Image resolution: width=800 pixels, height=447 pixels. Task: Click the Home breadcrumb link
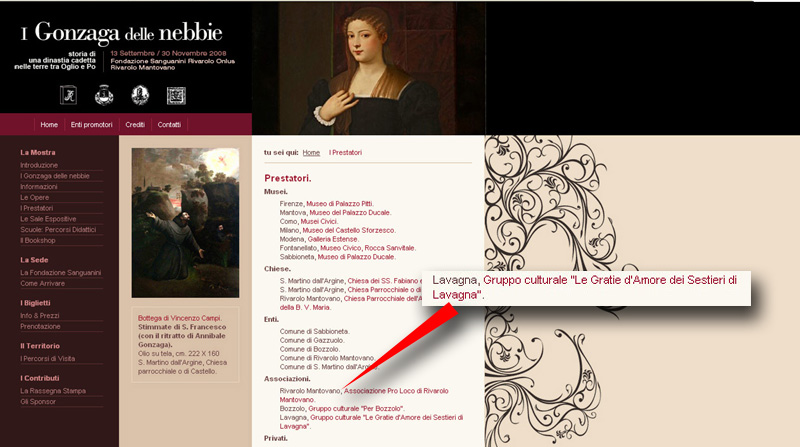click(311, 153)
